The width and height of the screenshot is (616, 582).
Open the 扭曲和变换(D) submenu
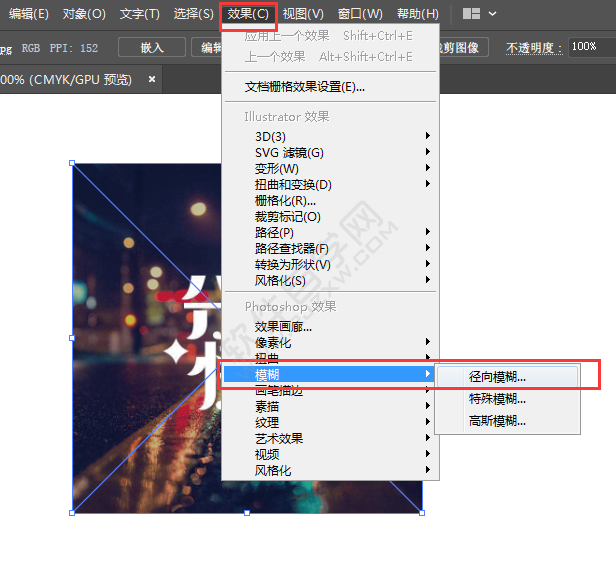click(x=330, y=185)
